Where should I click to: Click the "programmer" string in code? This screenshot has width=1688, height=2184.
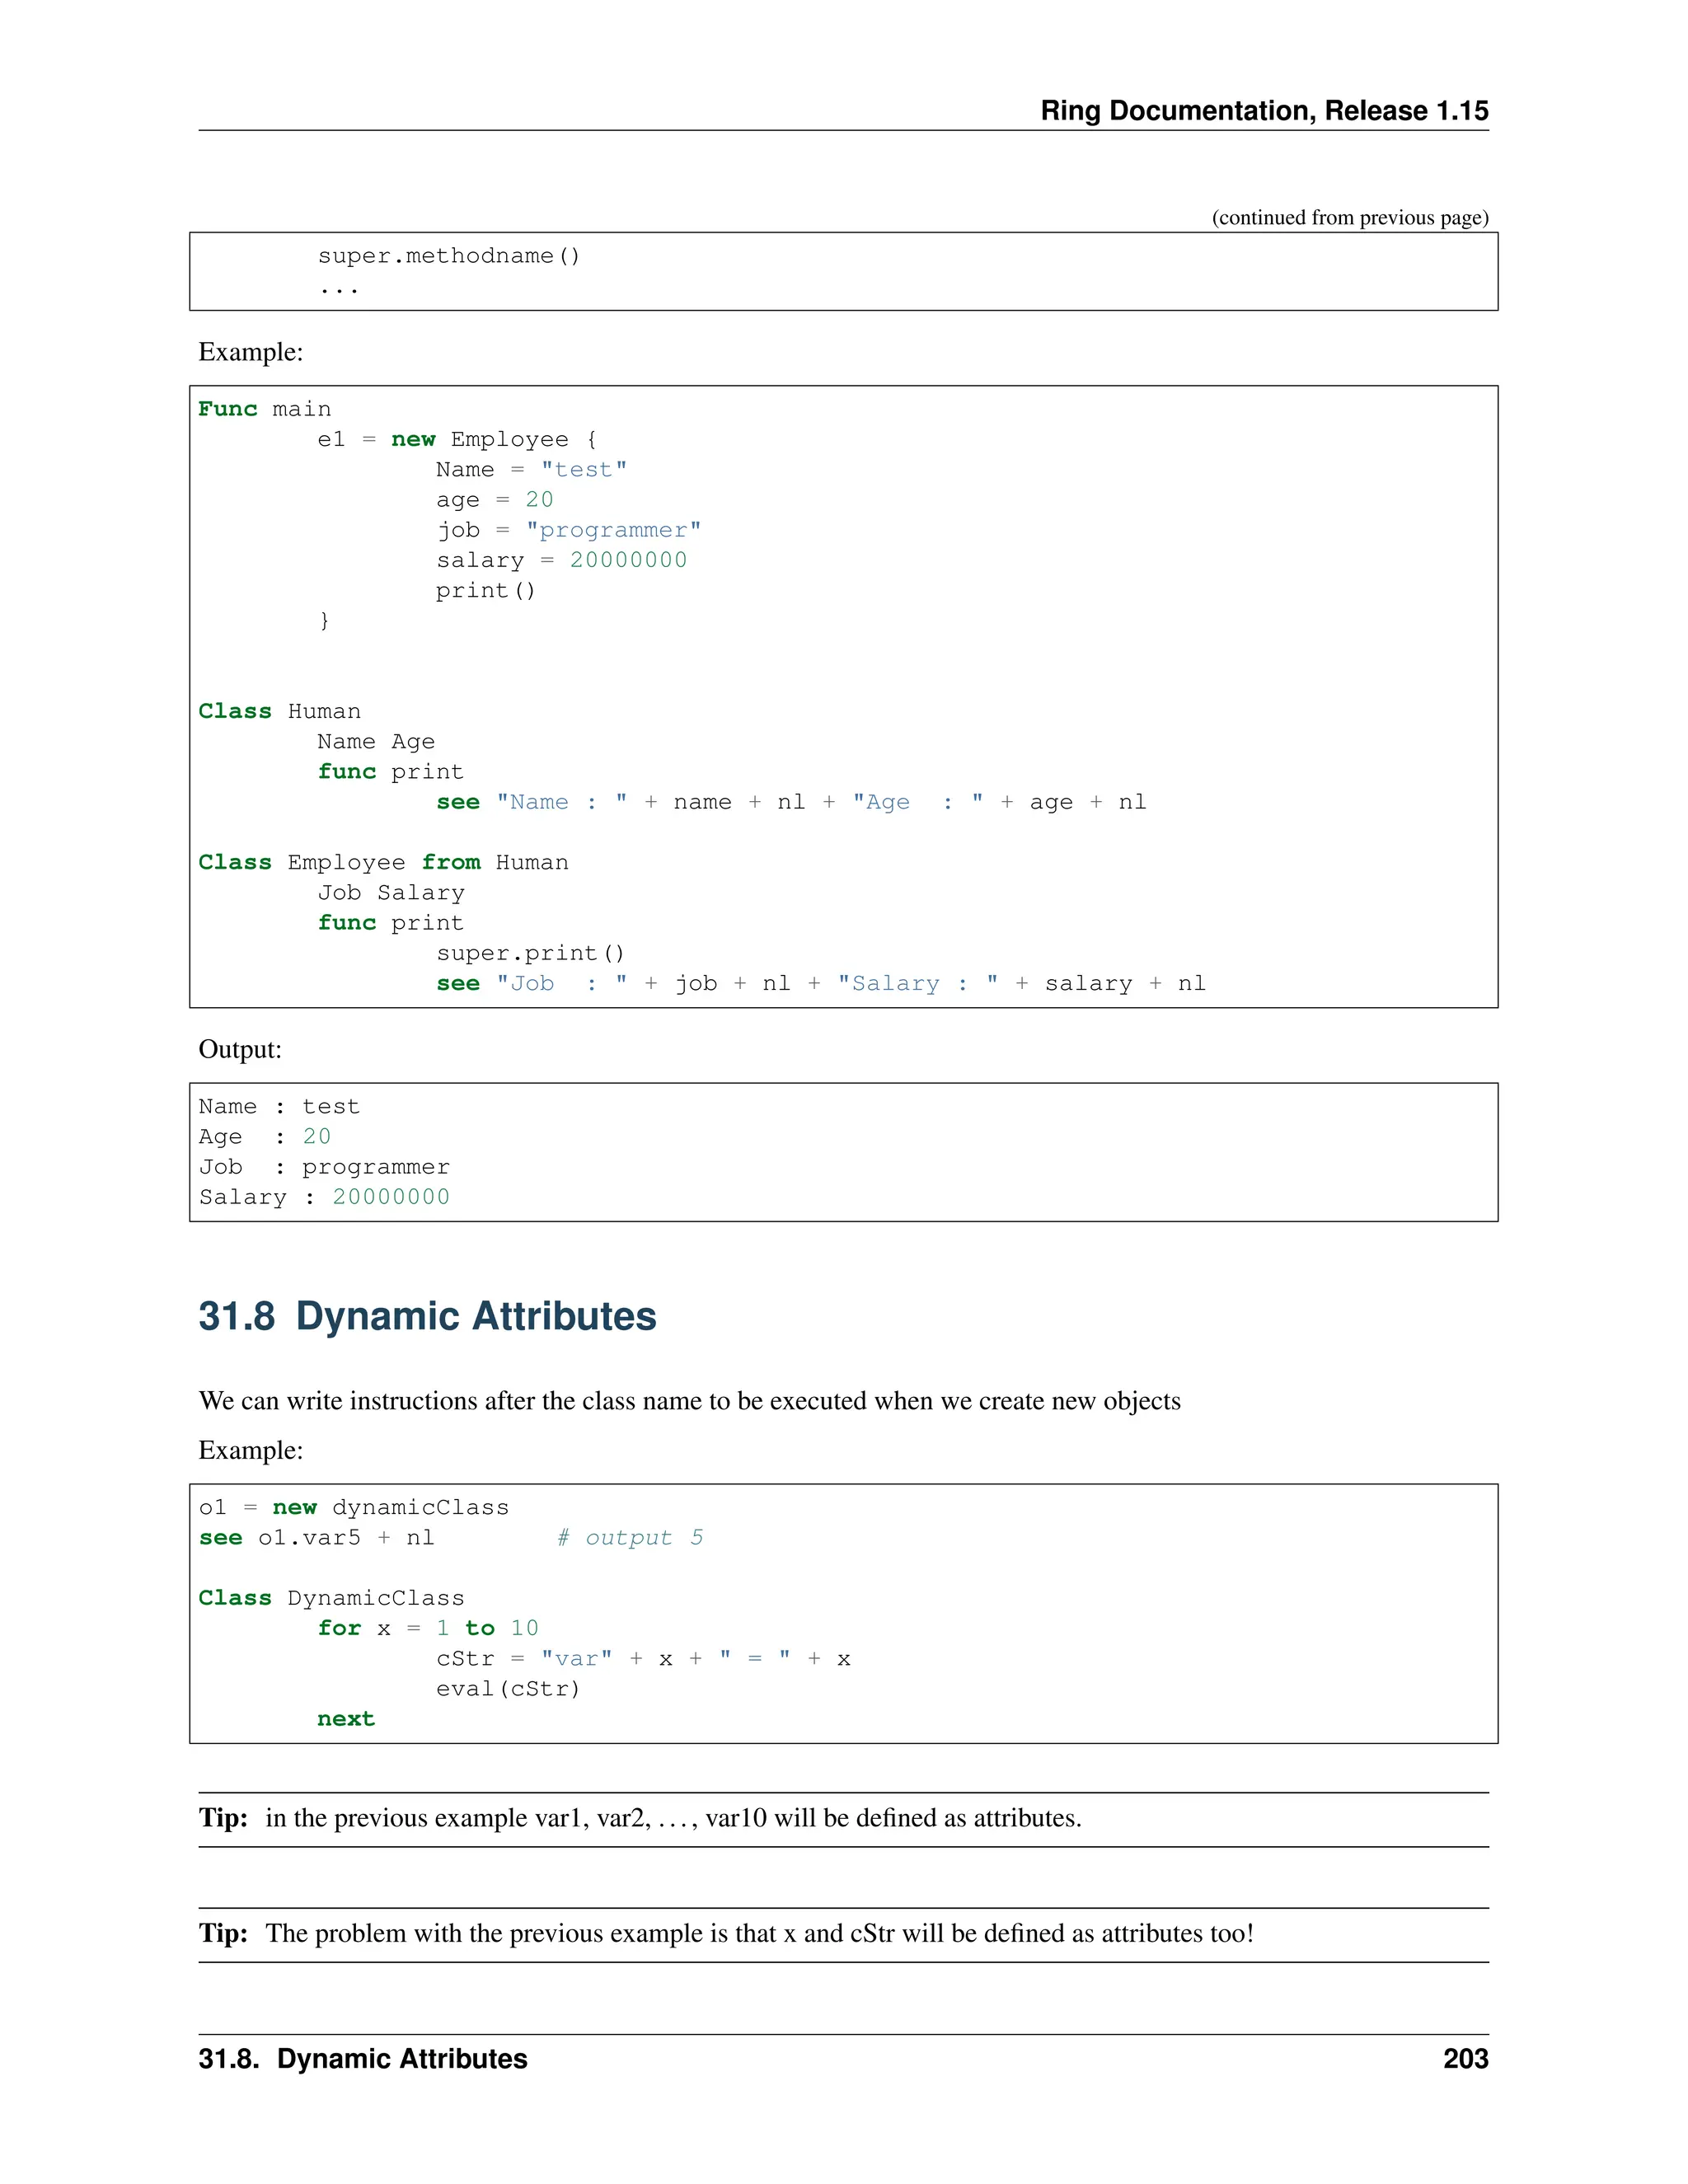(613, 530)
